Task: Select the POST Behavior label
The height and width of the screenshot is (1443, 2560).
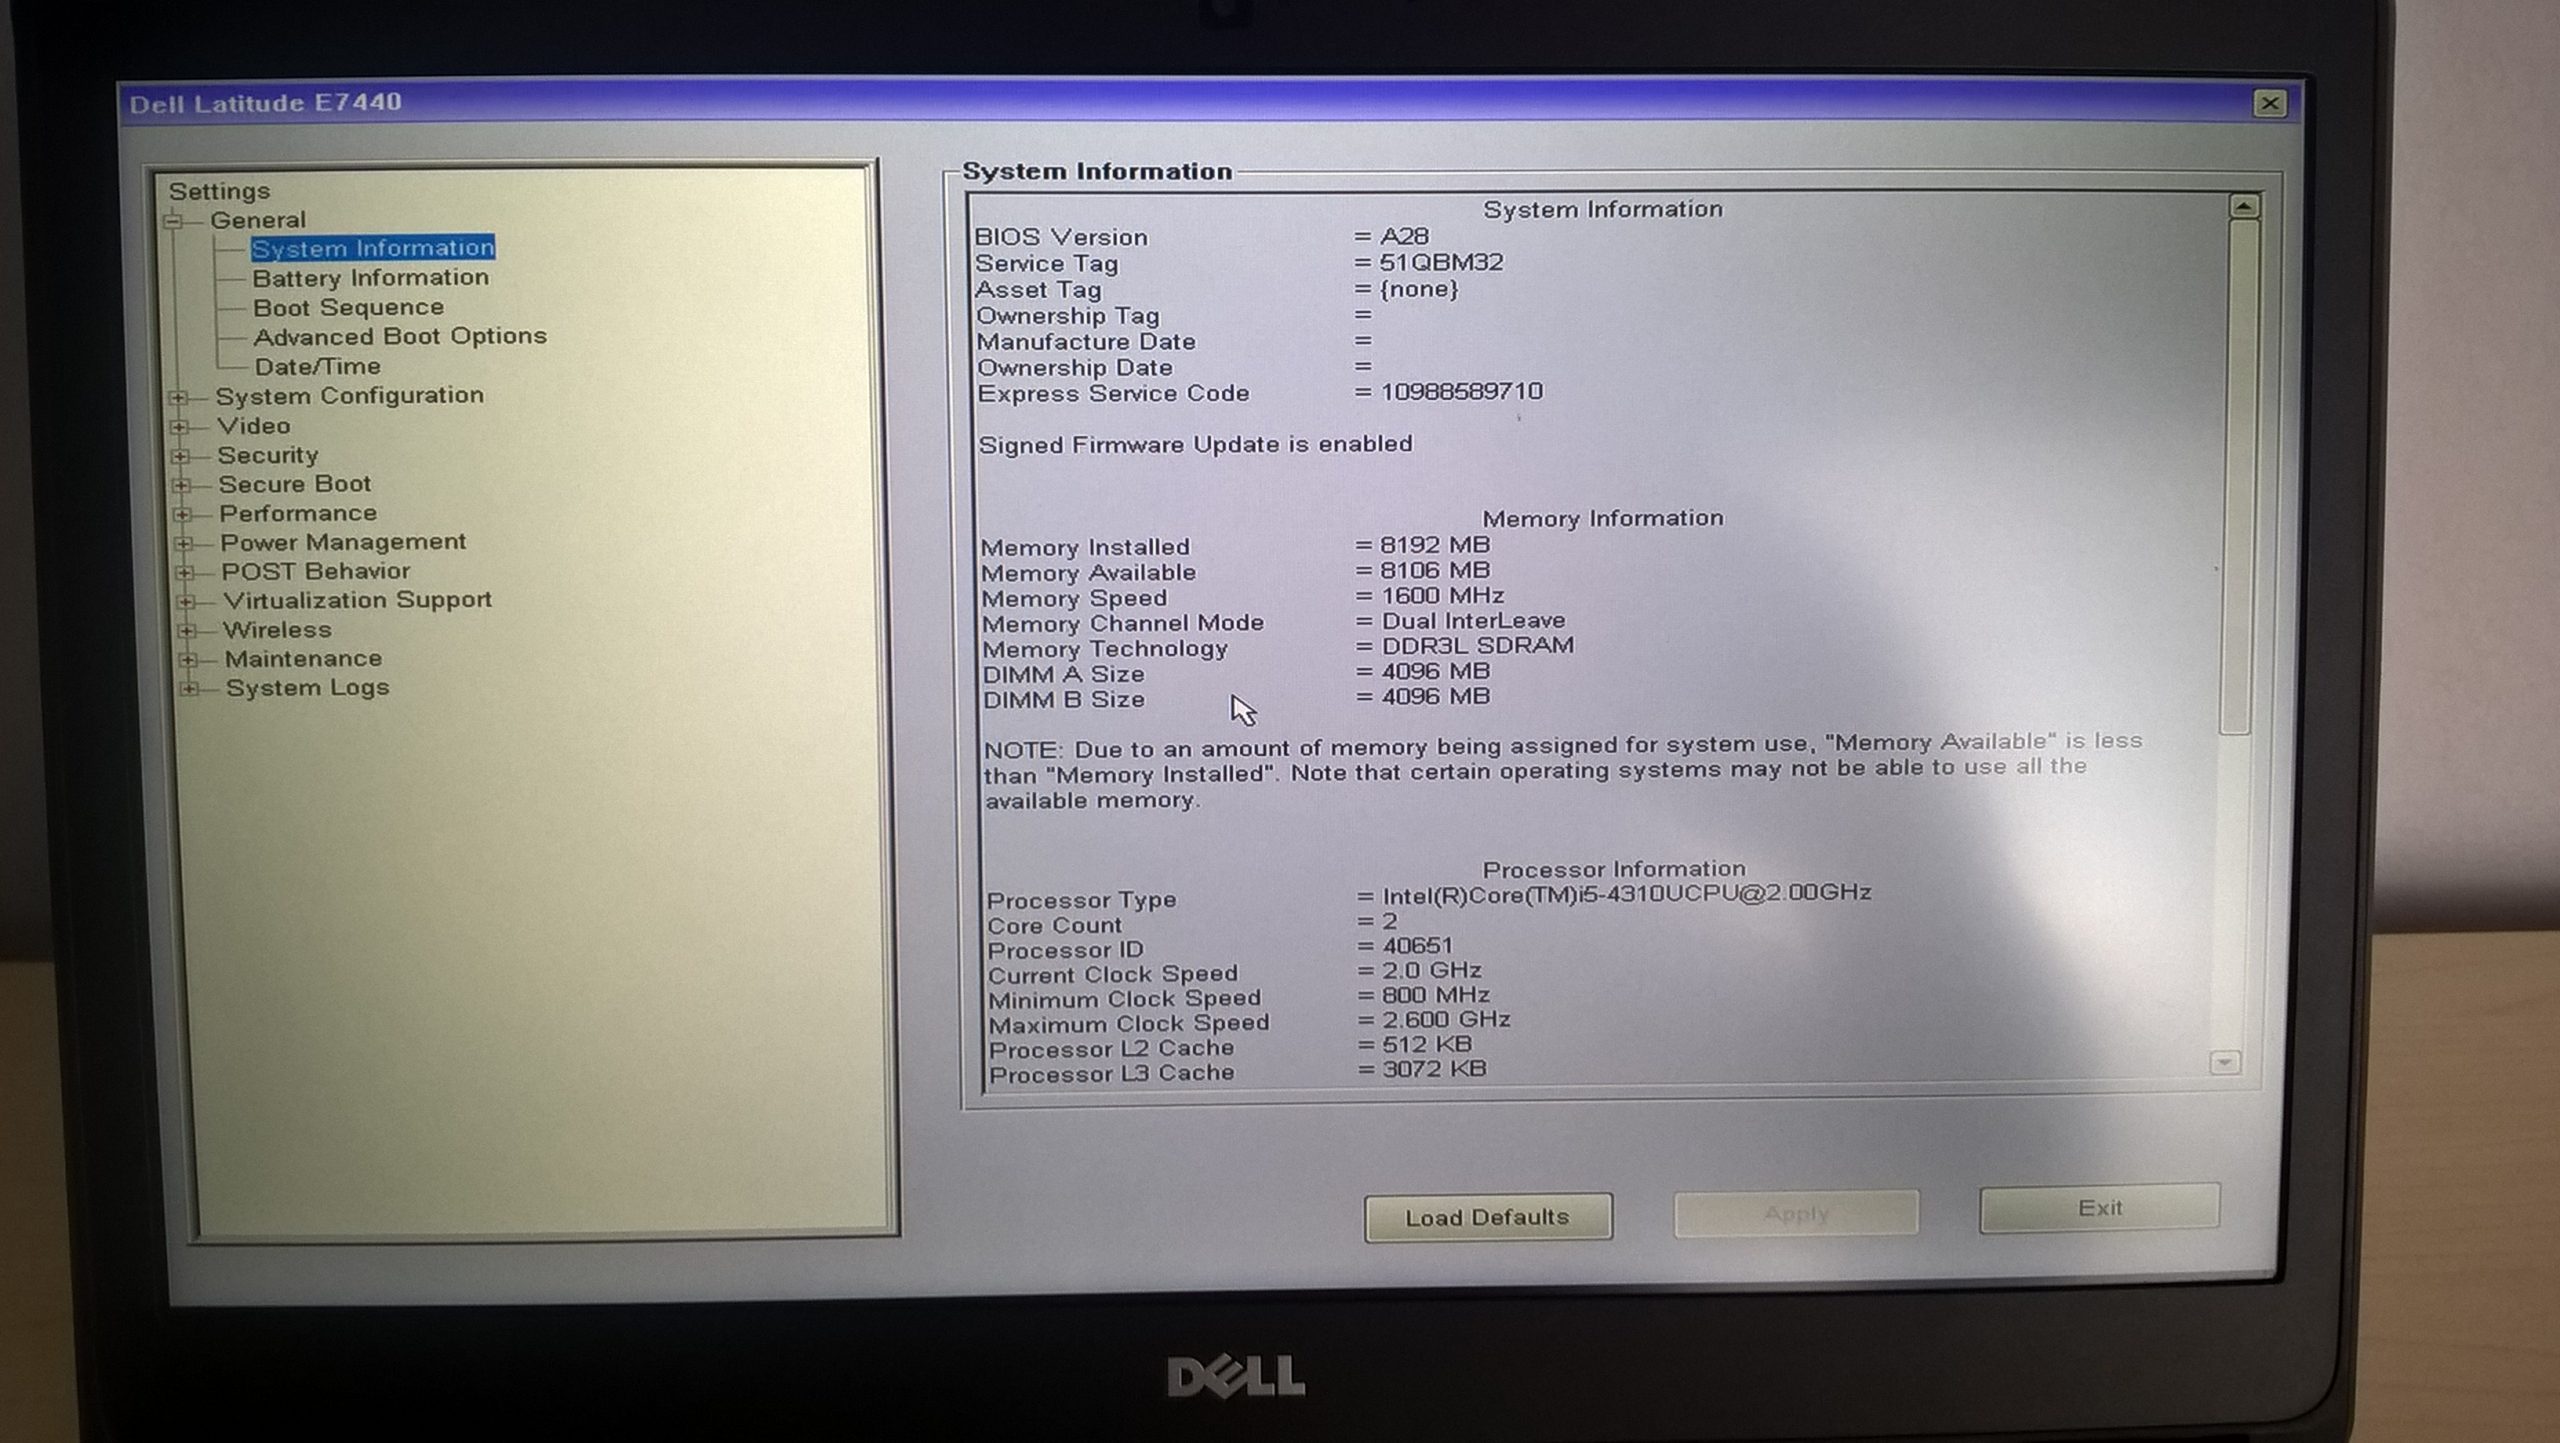Action: [x=316, y=571]
